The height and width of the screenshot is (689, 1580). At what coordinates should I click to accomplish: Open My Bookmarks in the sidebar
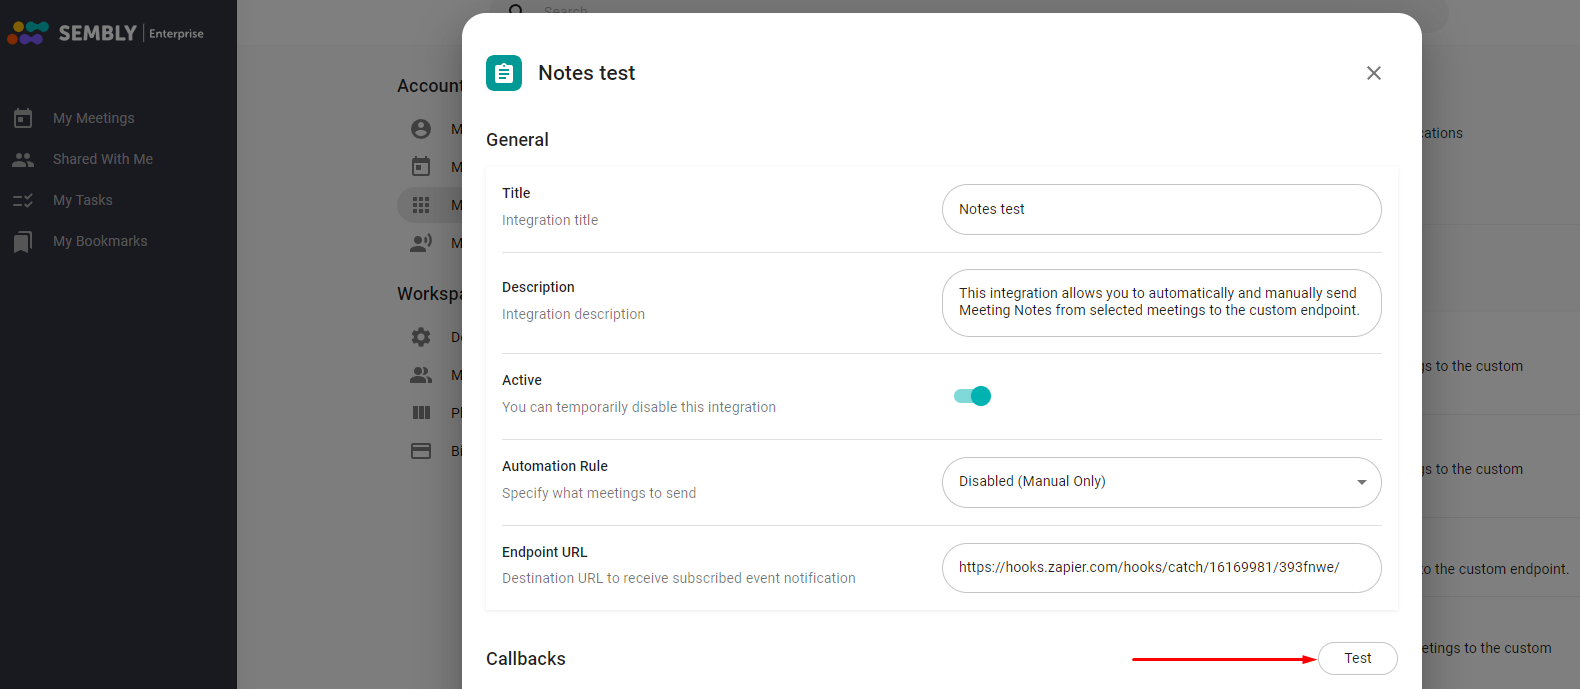tap(100, 241)
